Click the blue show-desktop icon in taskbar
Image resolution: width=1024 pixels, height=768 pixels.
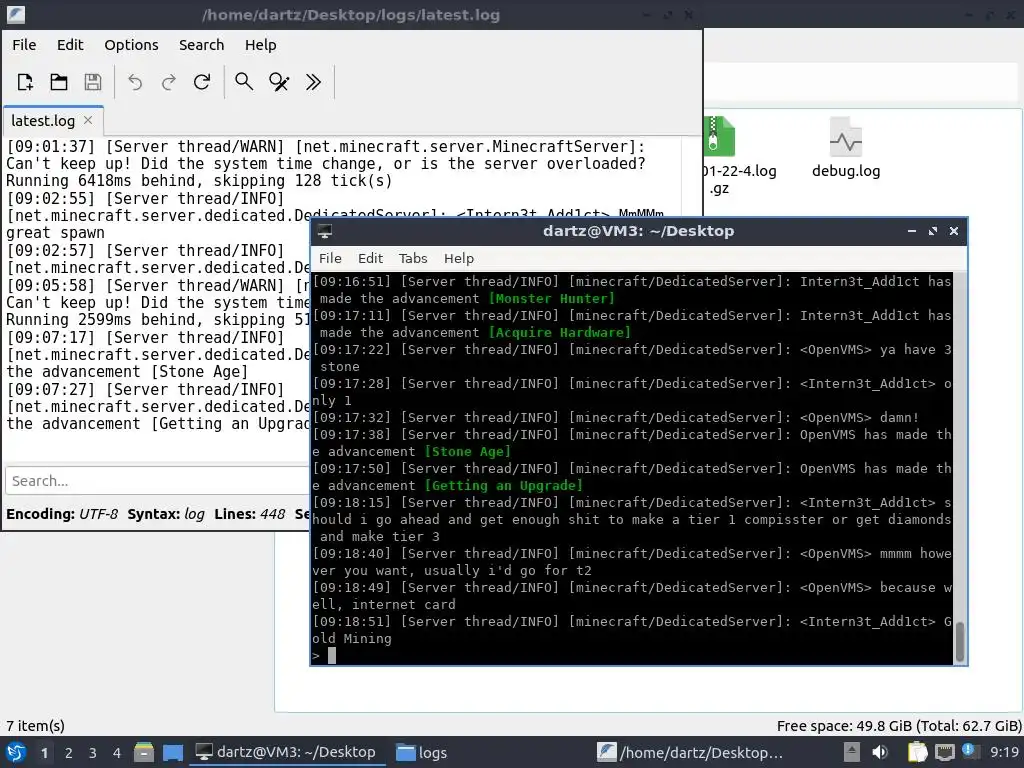click(172, 752)
